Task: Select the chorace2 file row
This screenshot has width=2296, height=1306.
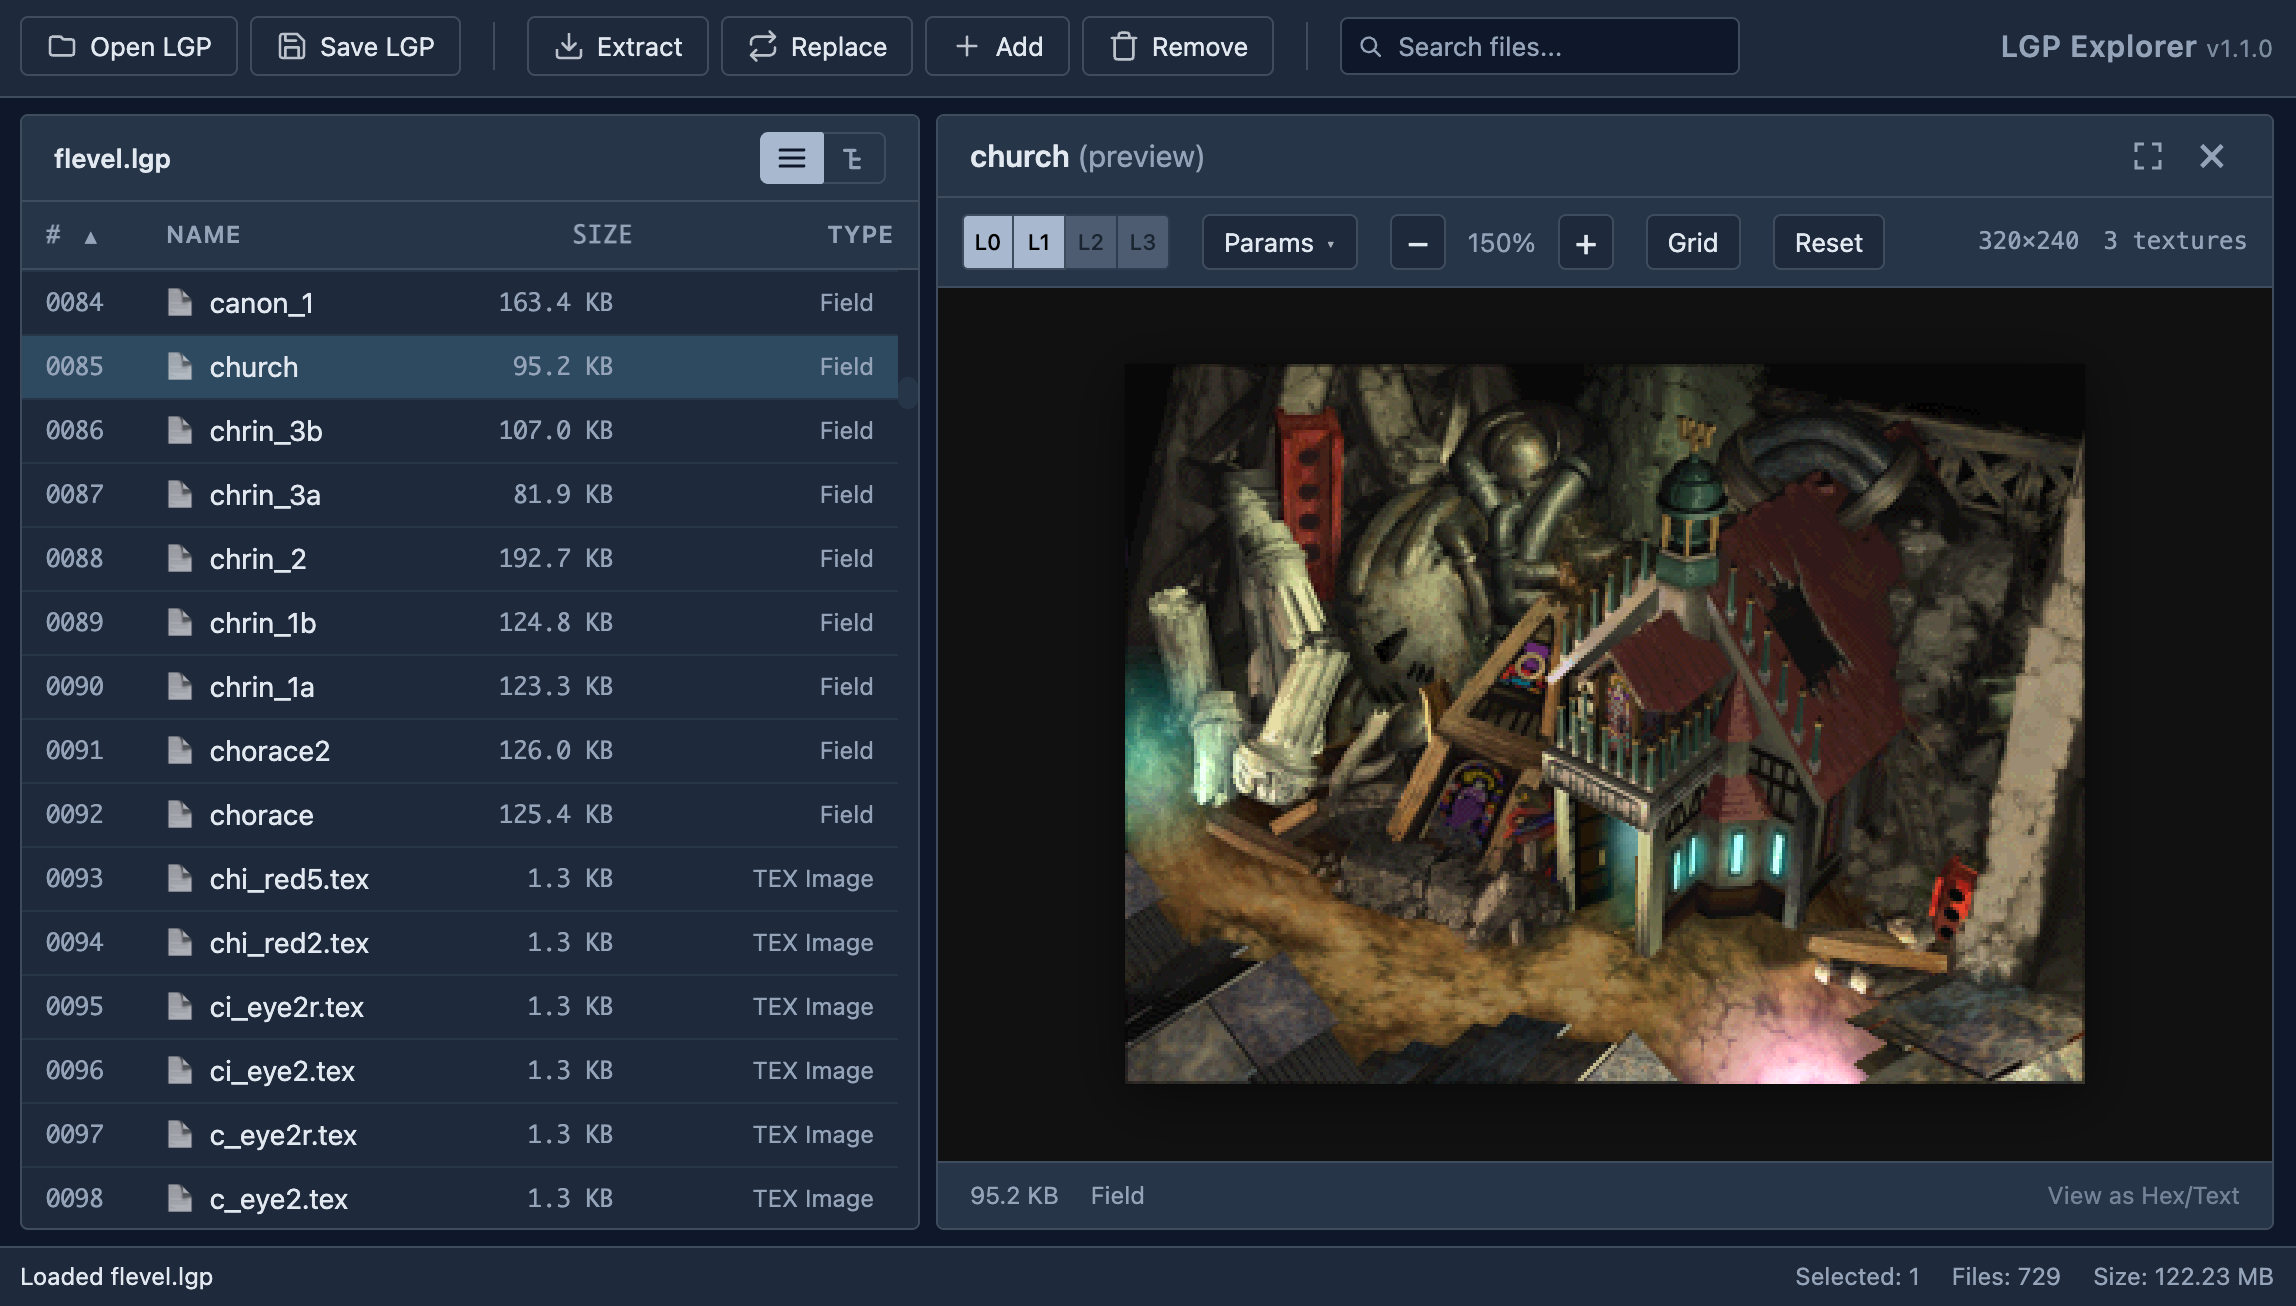Action: tap(460, 750)
